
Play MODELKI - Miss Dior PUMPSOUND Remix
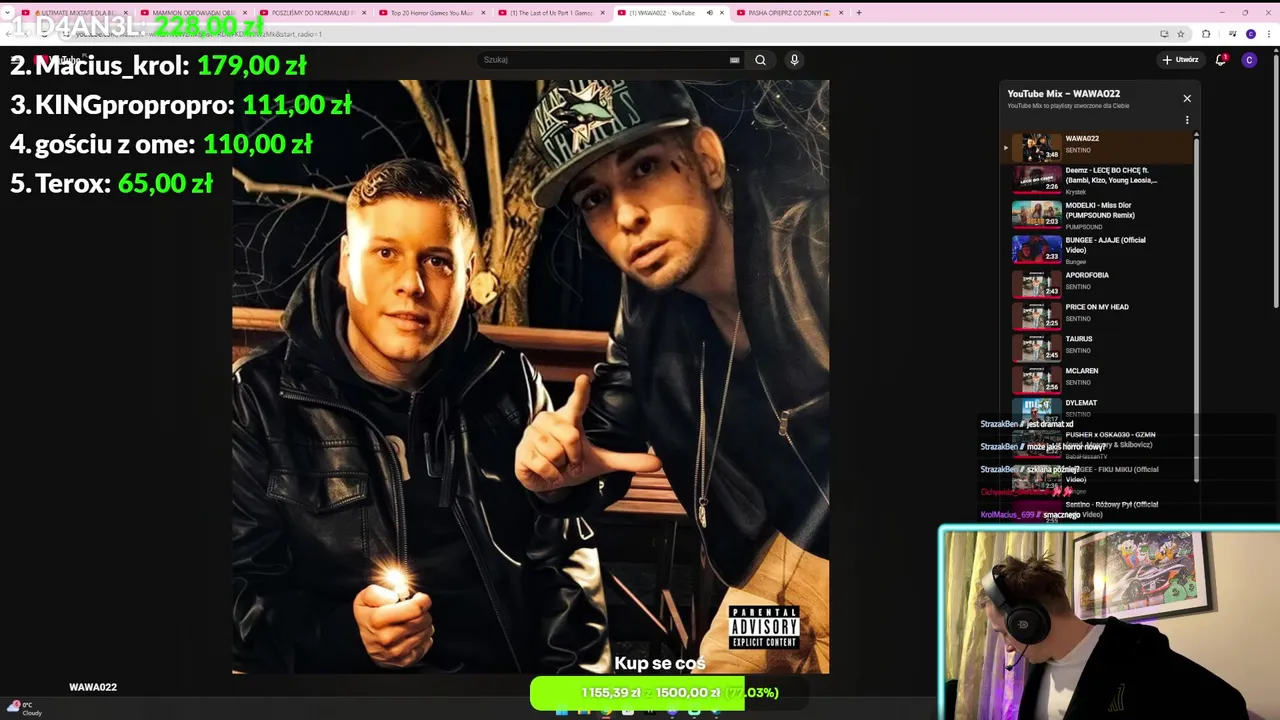pos(1098,215)
